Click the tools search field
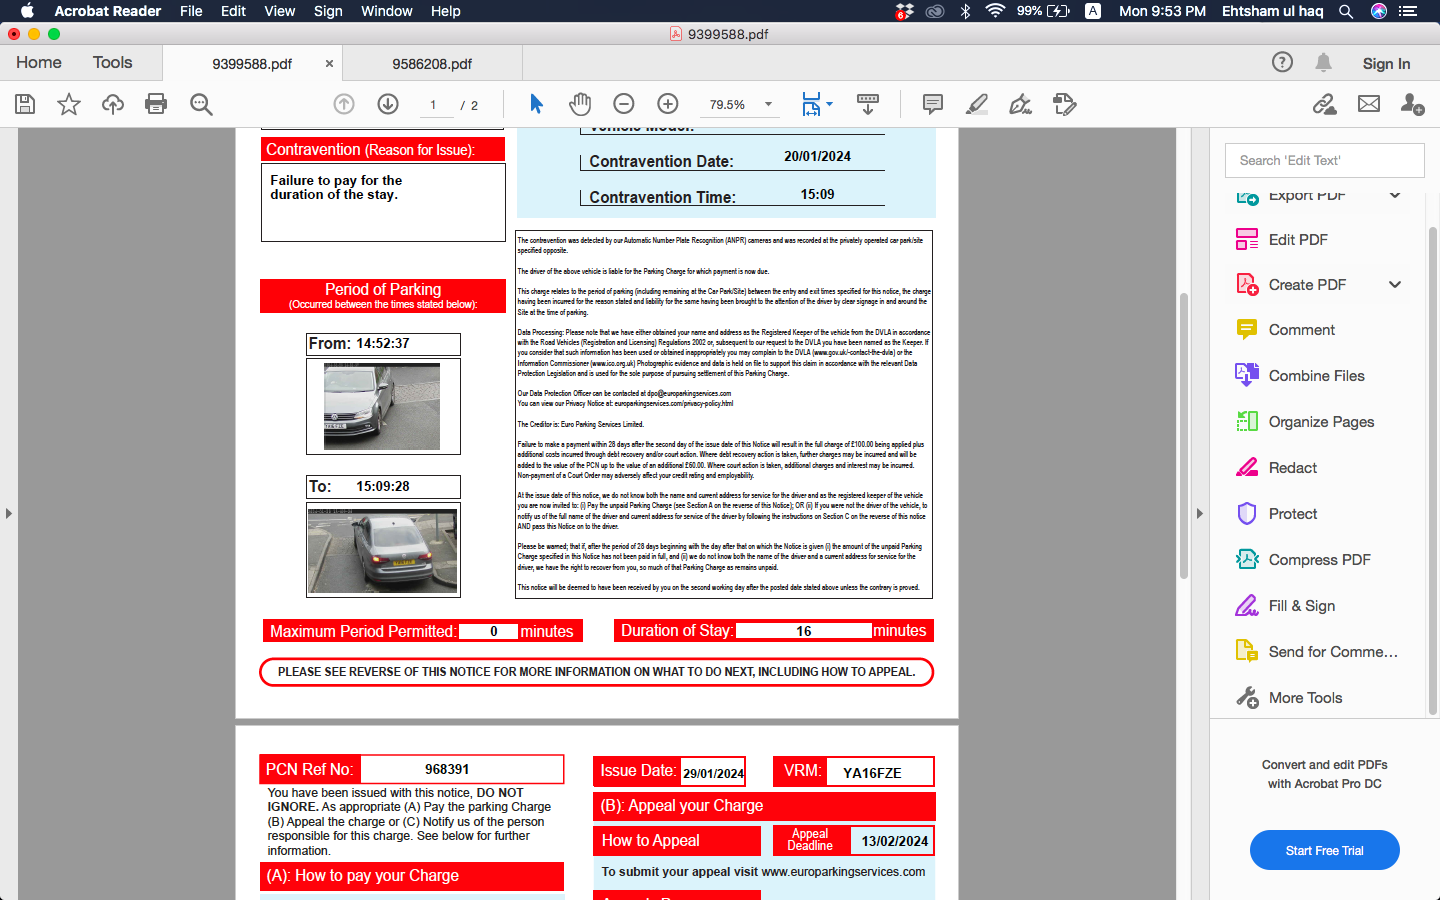Image resolution: width=1440 pixels, height=900 pixels. pyautogui.click(x=1324, y=160)
